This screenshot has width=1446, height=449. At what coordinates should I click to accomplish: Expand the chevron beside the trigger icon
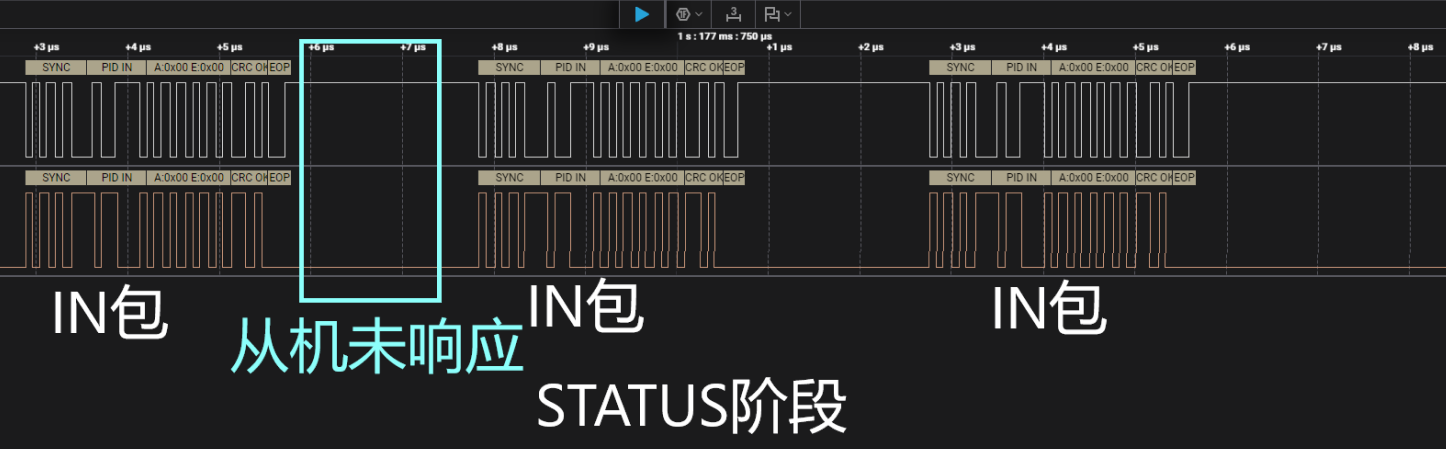(x=698, y=14)
